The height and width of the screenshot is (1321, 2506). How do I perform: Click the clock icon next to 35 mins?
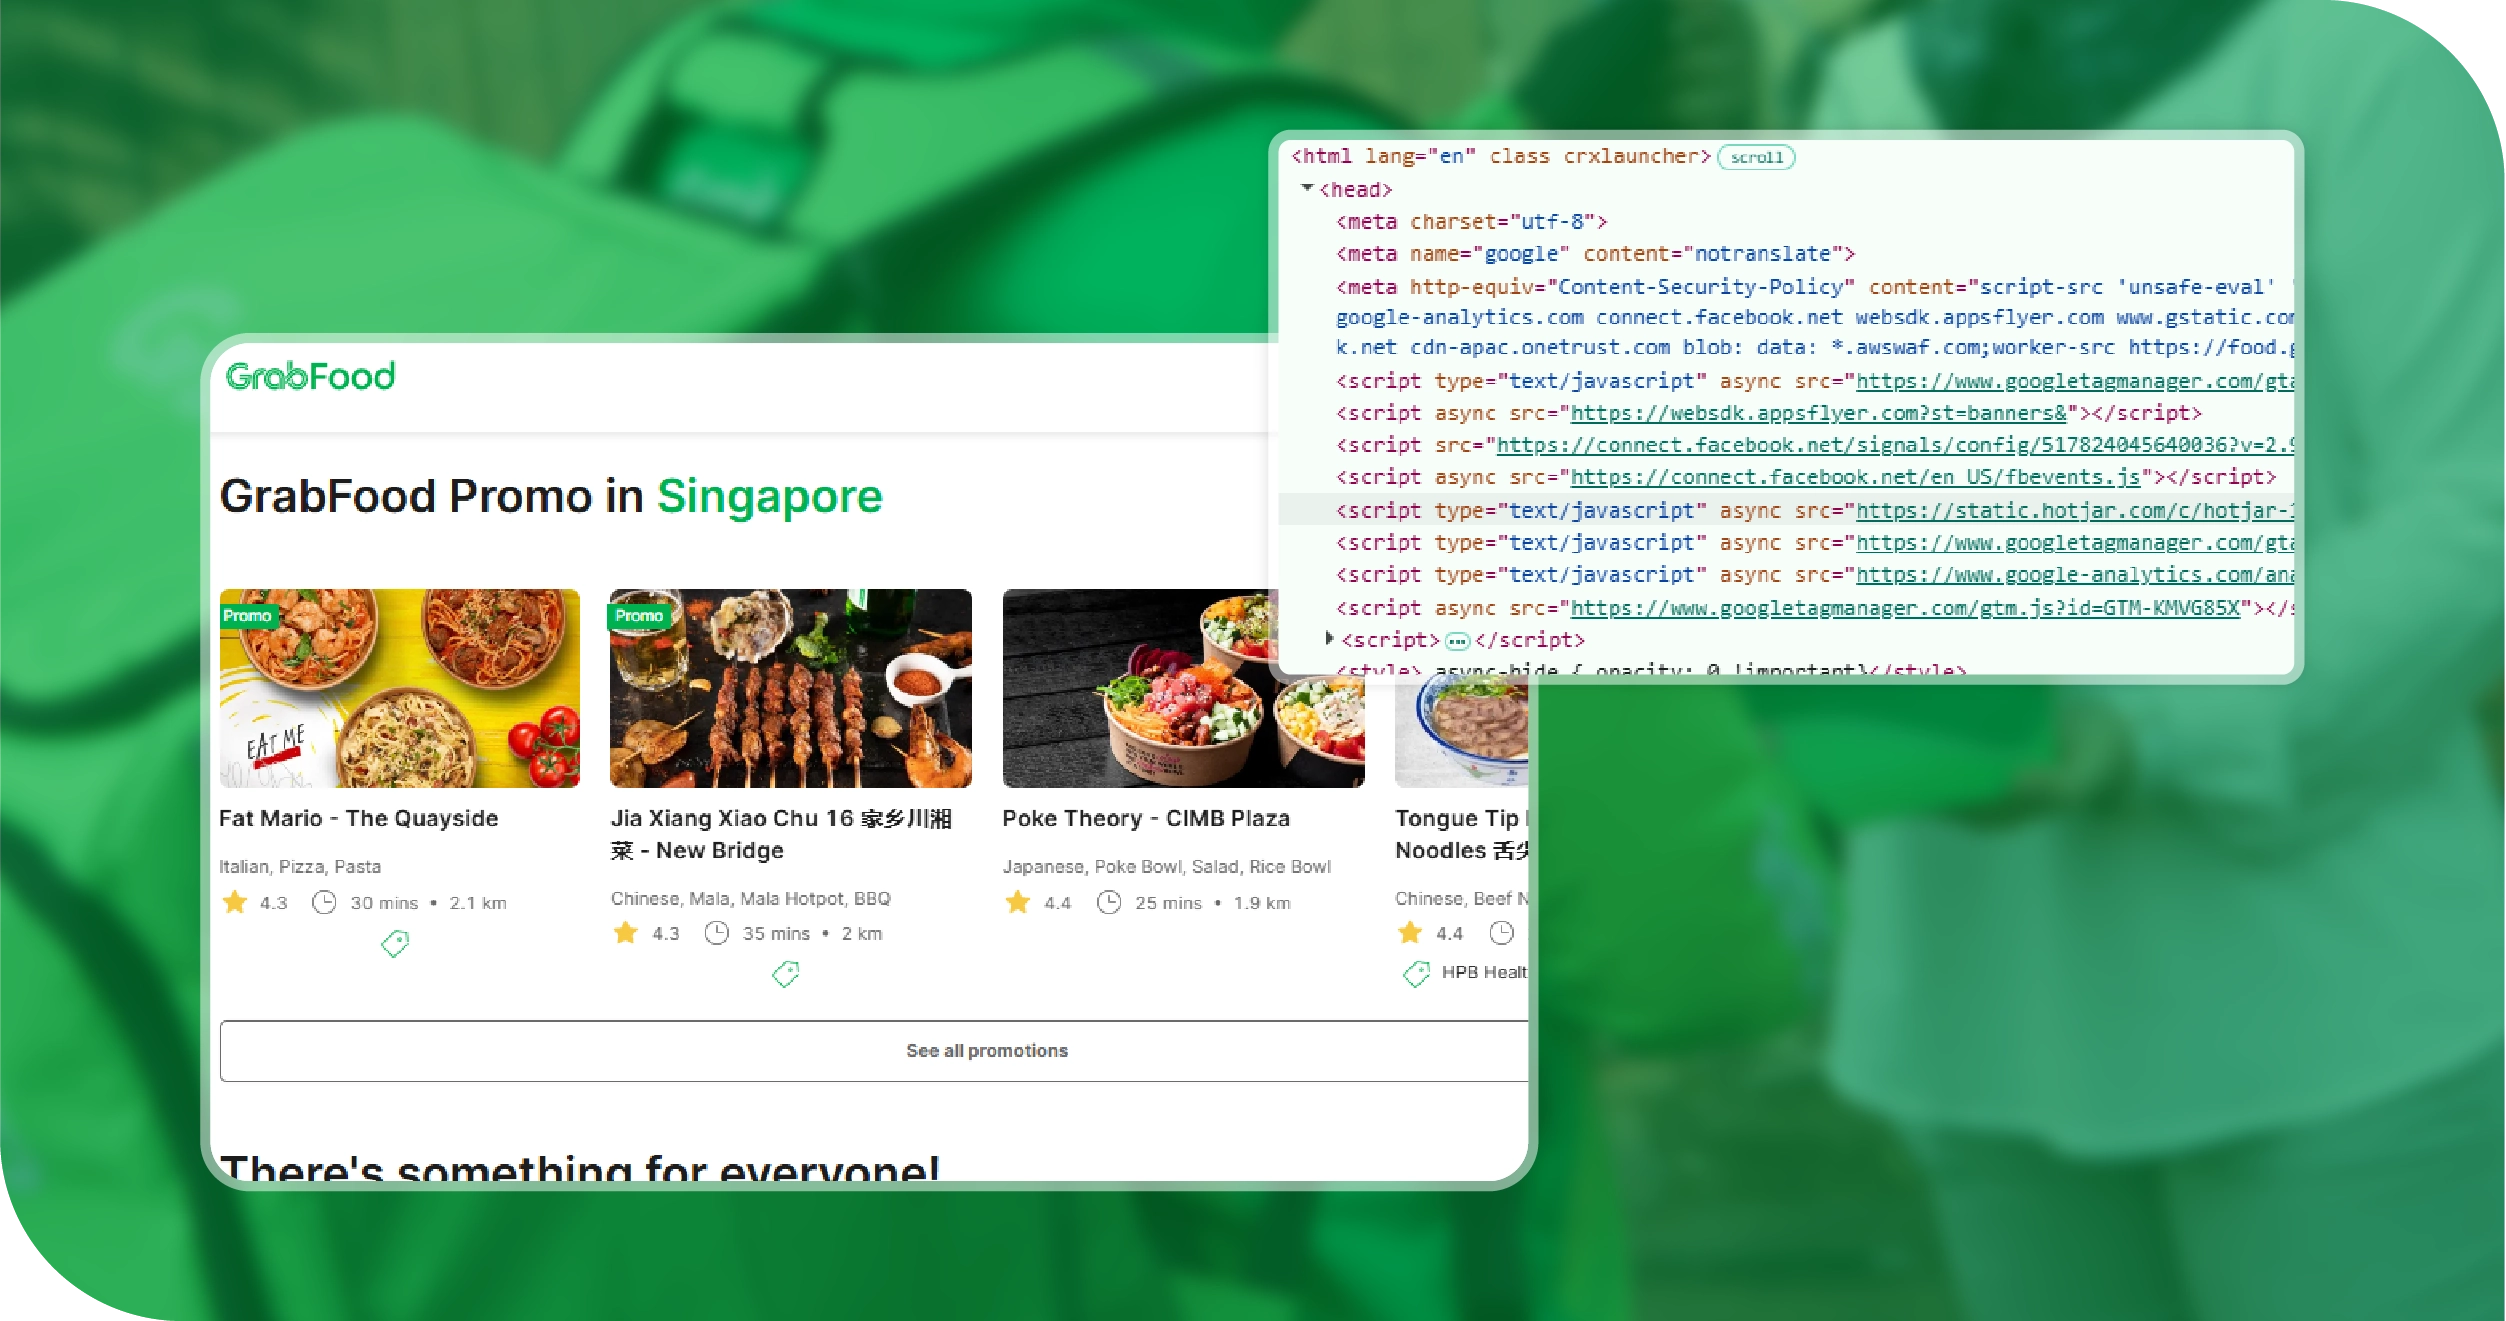(x=718, y=933)
